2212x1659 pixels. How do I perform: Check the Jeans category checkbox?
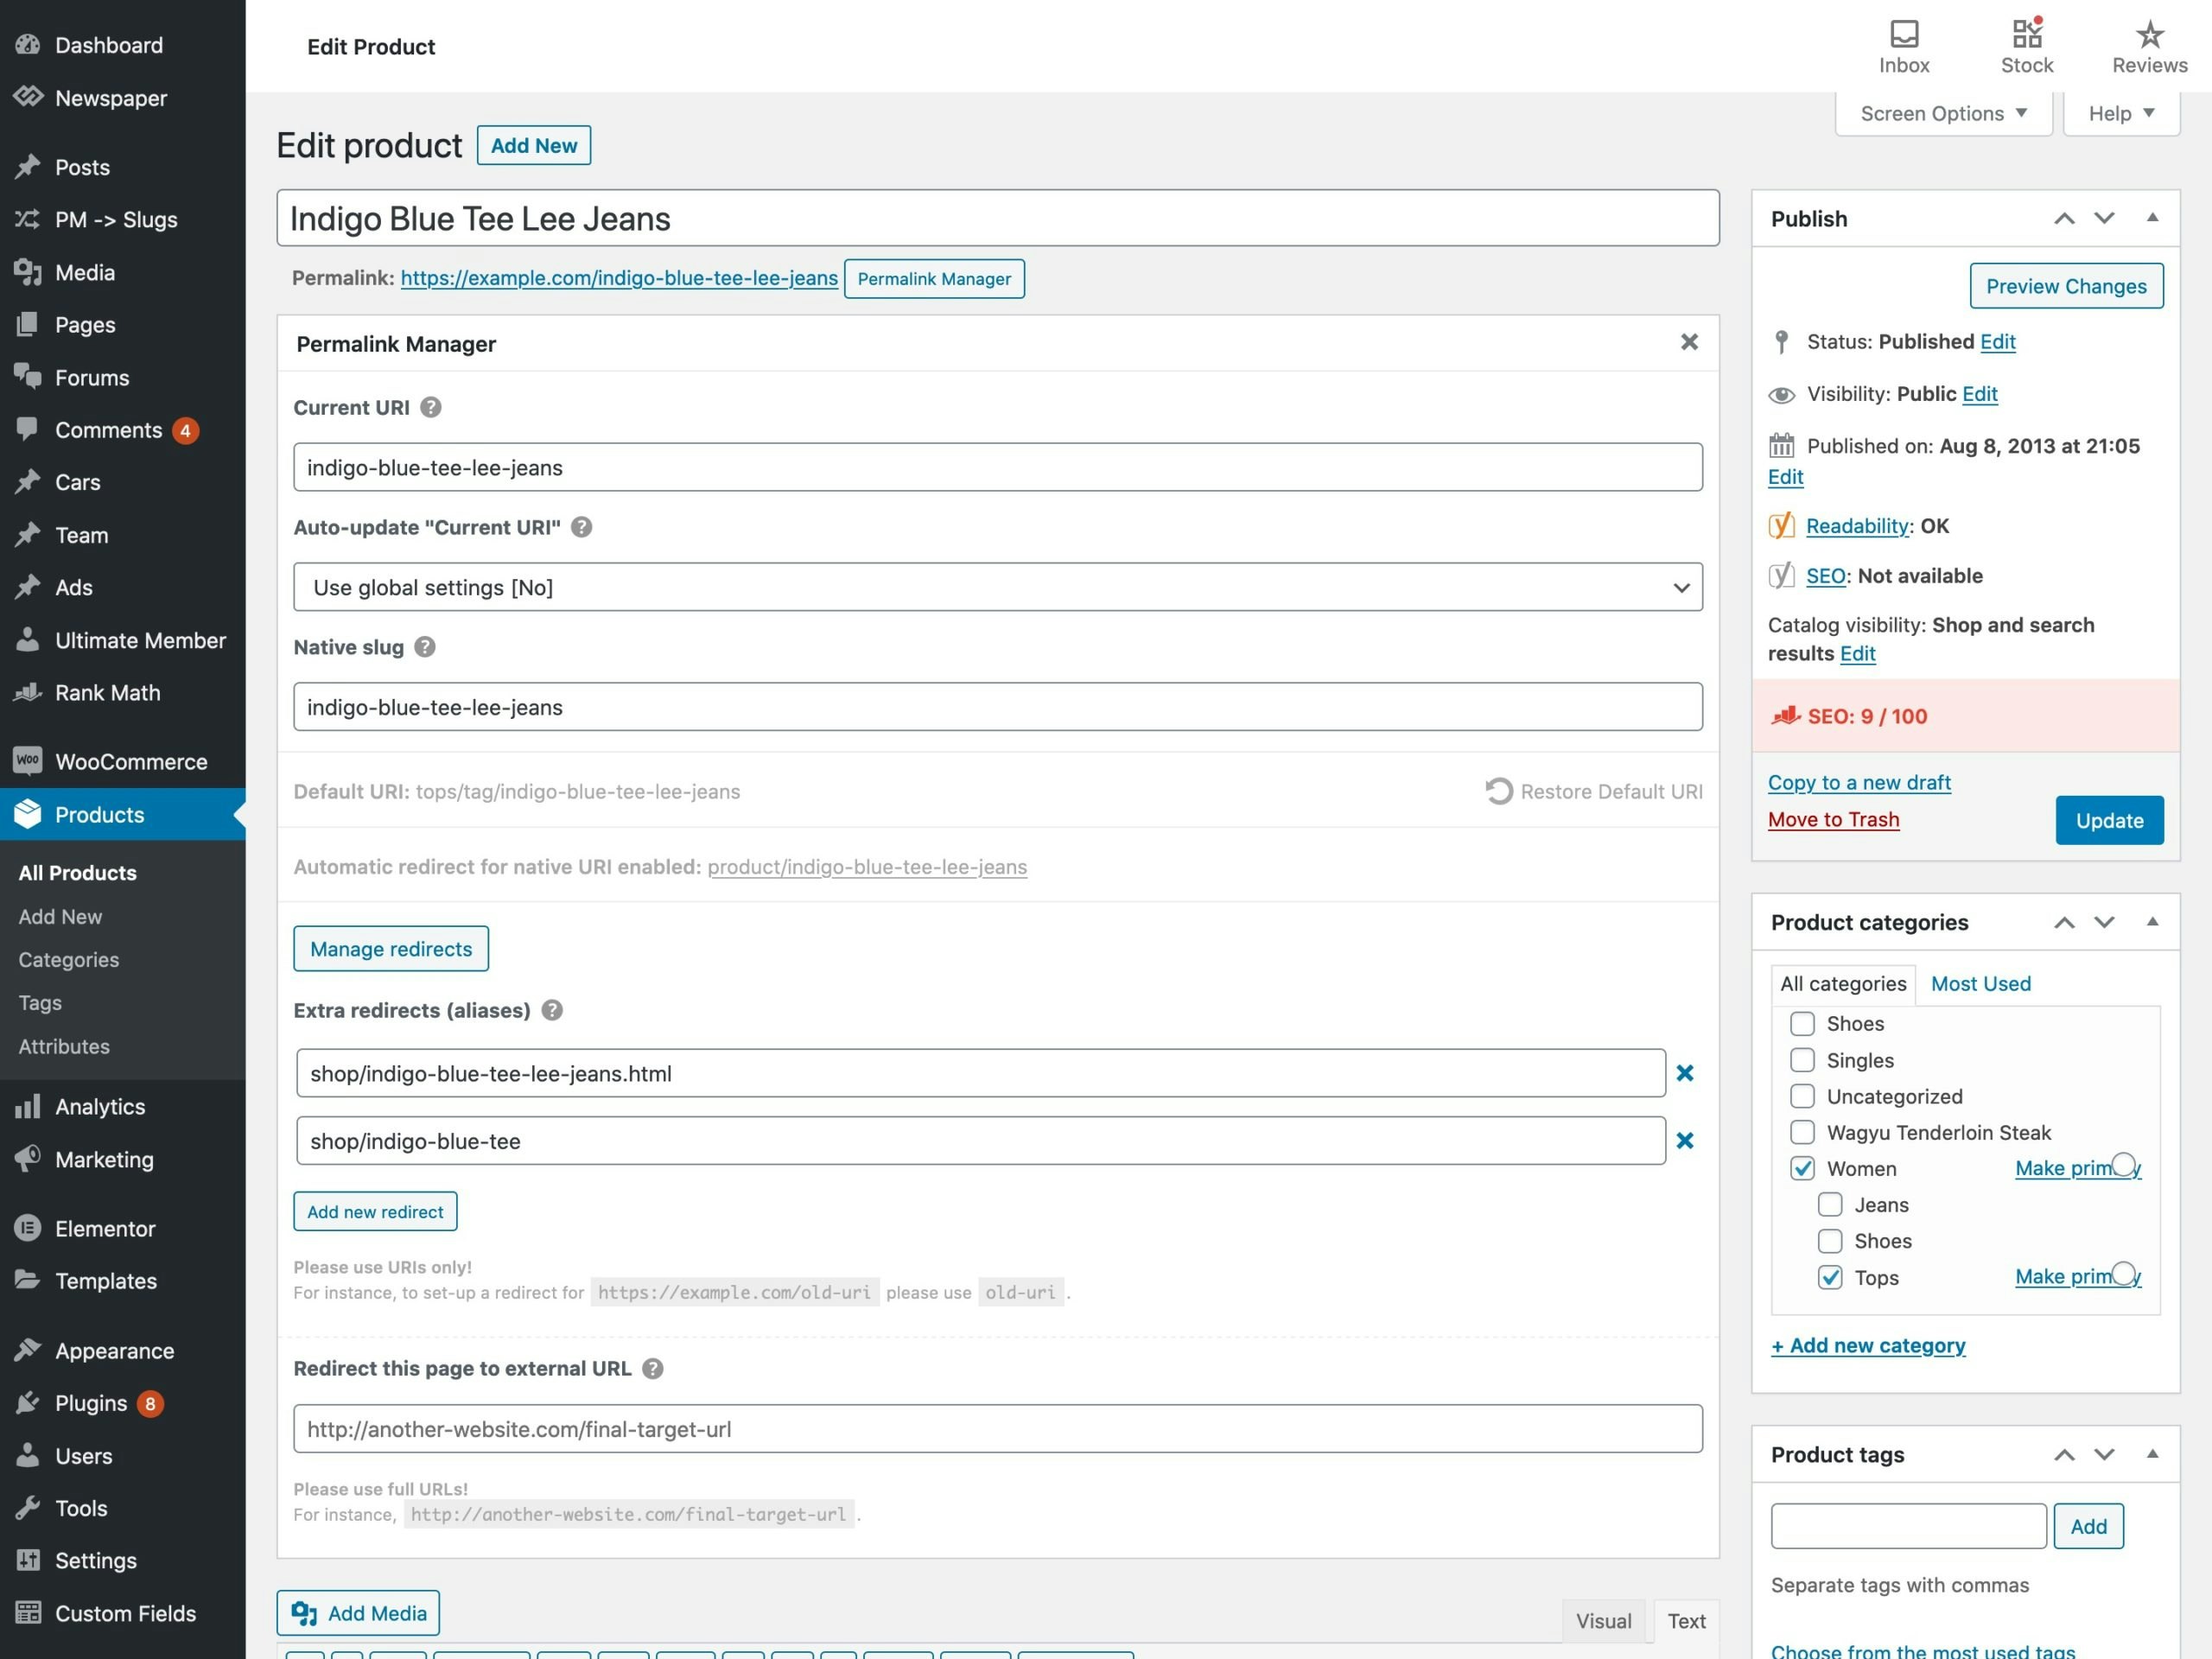pos(1830,1204)
